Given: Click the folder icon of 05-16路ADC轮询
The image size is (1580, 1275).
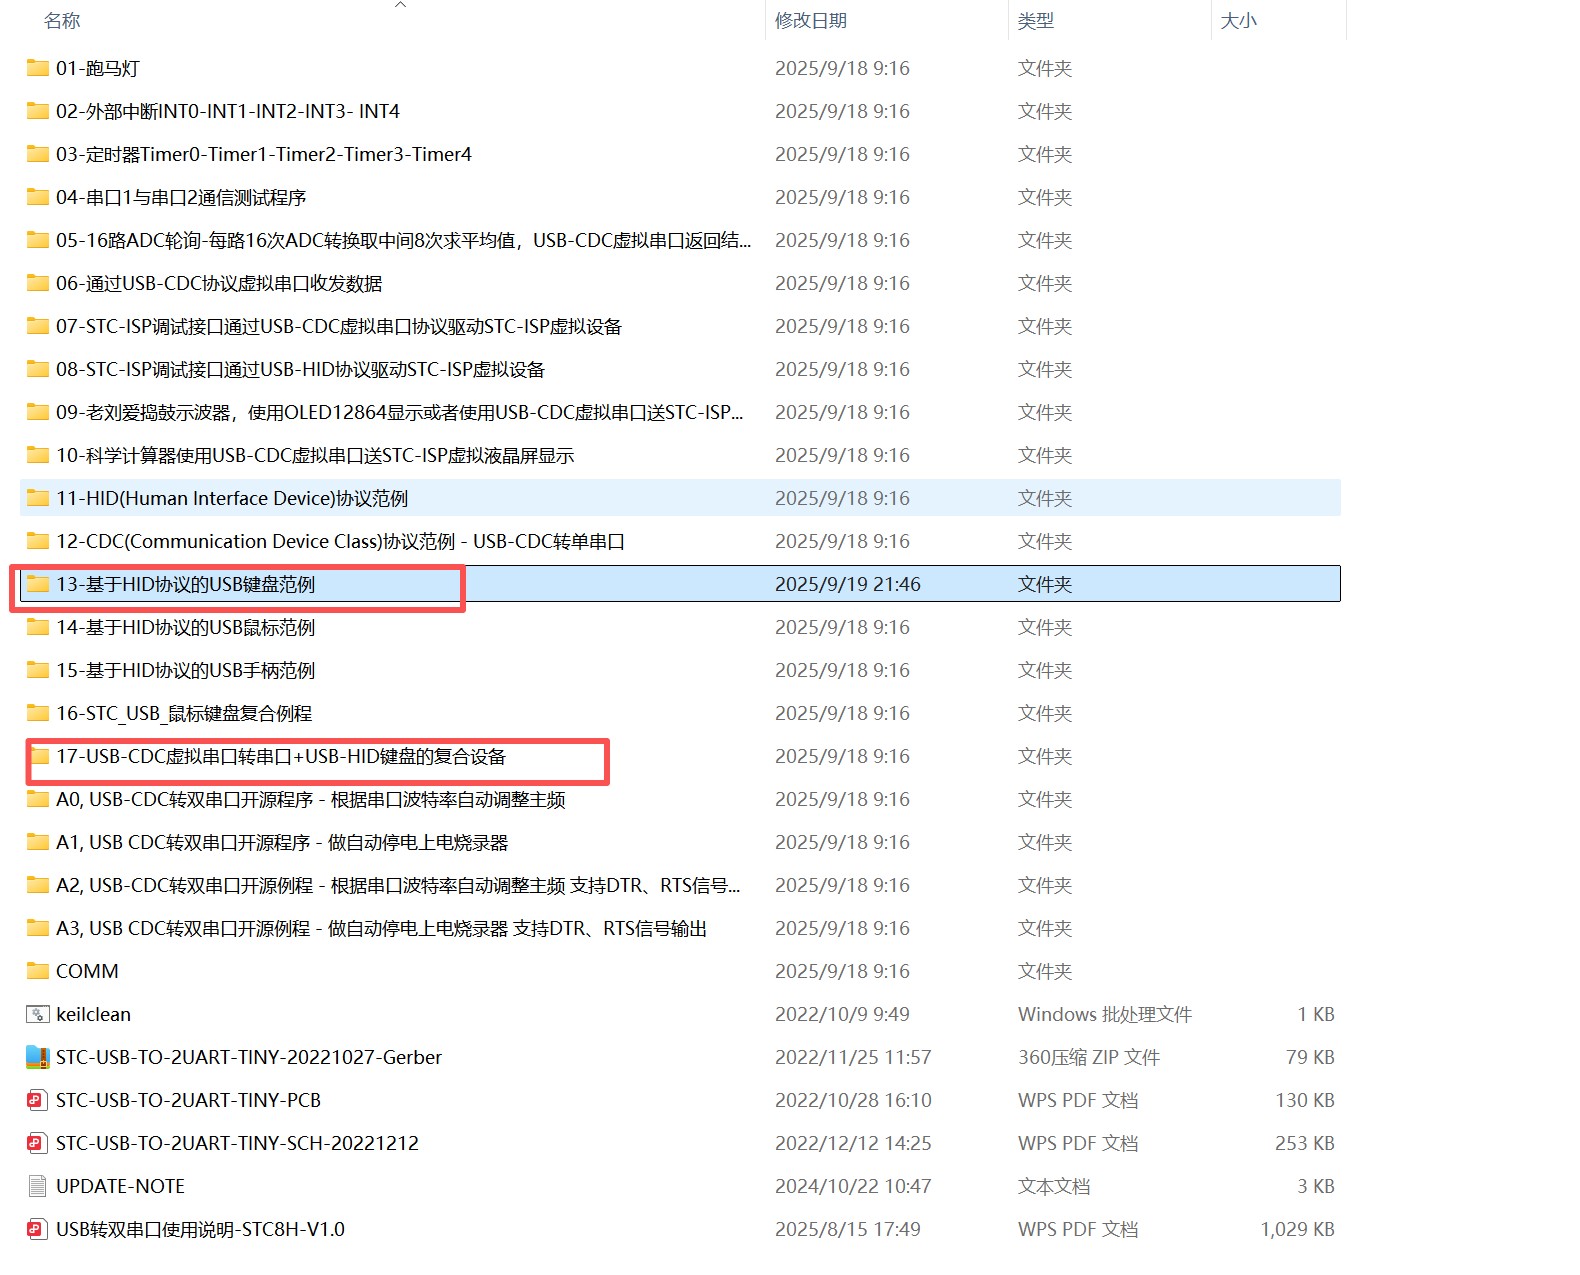Looking at the screenshot, I should coord(38,240).
